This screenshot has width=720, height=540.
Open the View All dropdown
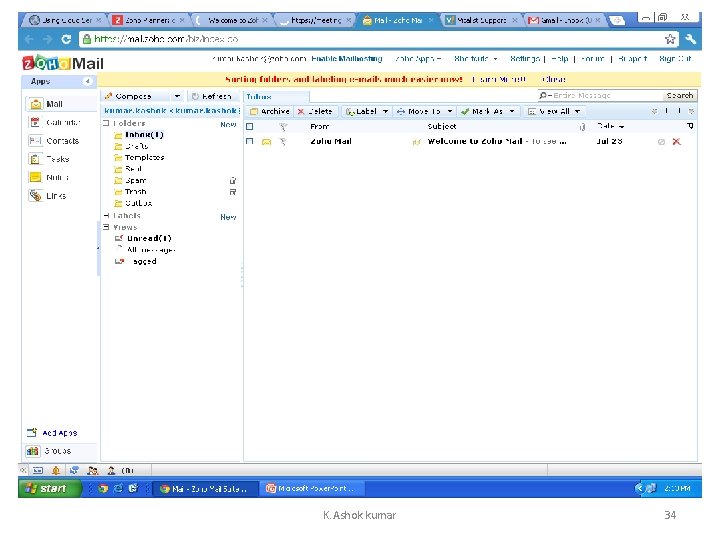point(554,111)
